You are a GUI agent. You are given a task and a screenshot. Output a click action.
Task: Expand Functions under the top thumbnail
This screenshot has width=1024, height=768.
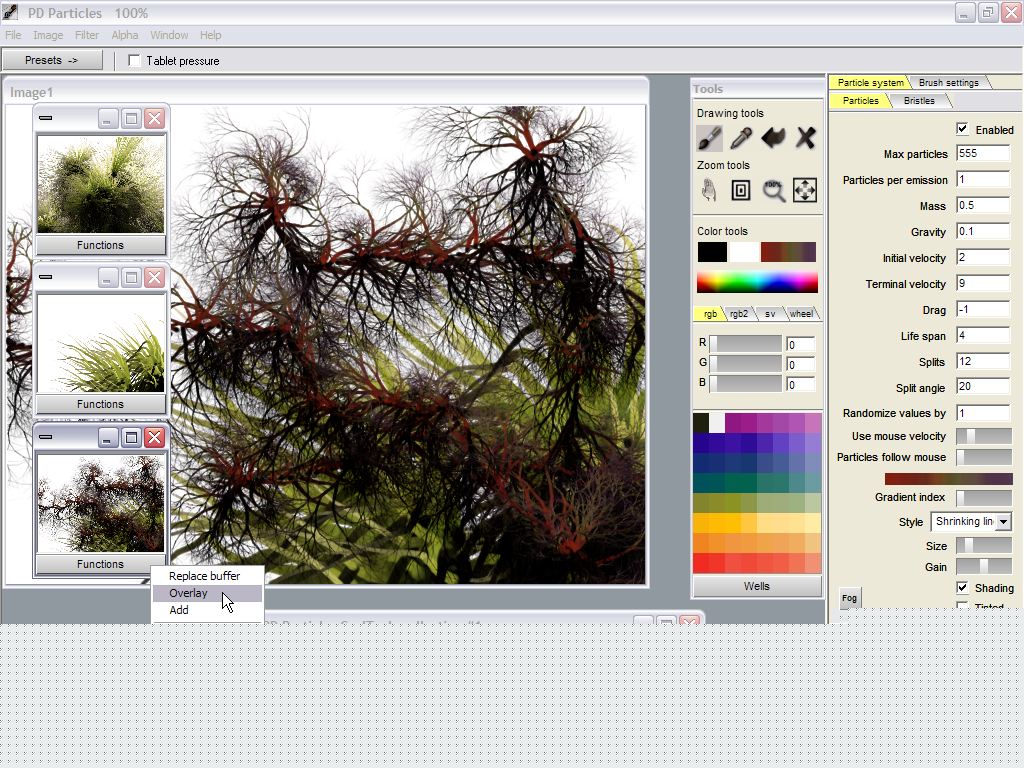[100, 245]
